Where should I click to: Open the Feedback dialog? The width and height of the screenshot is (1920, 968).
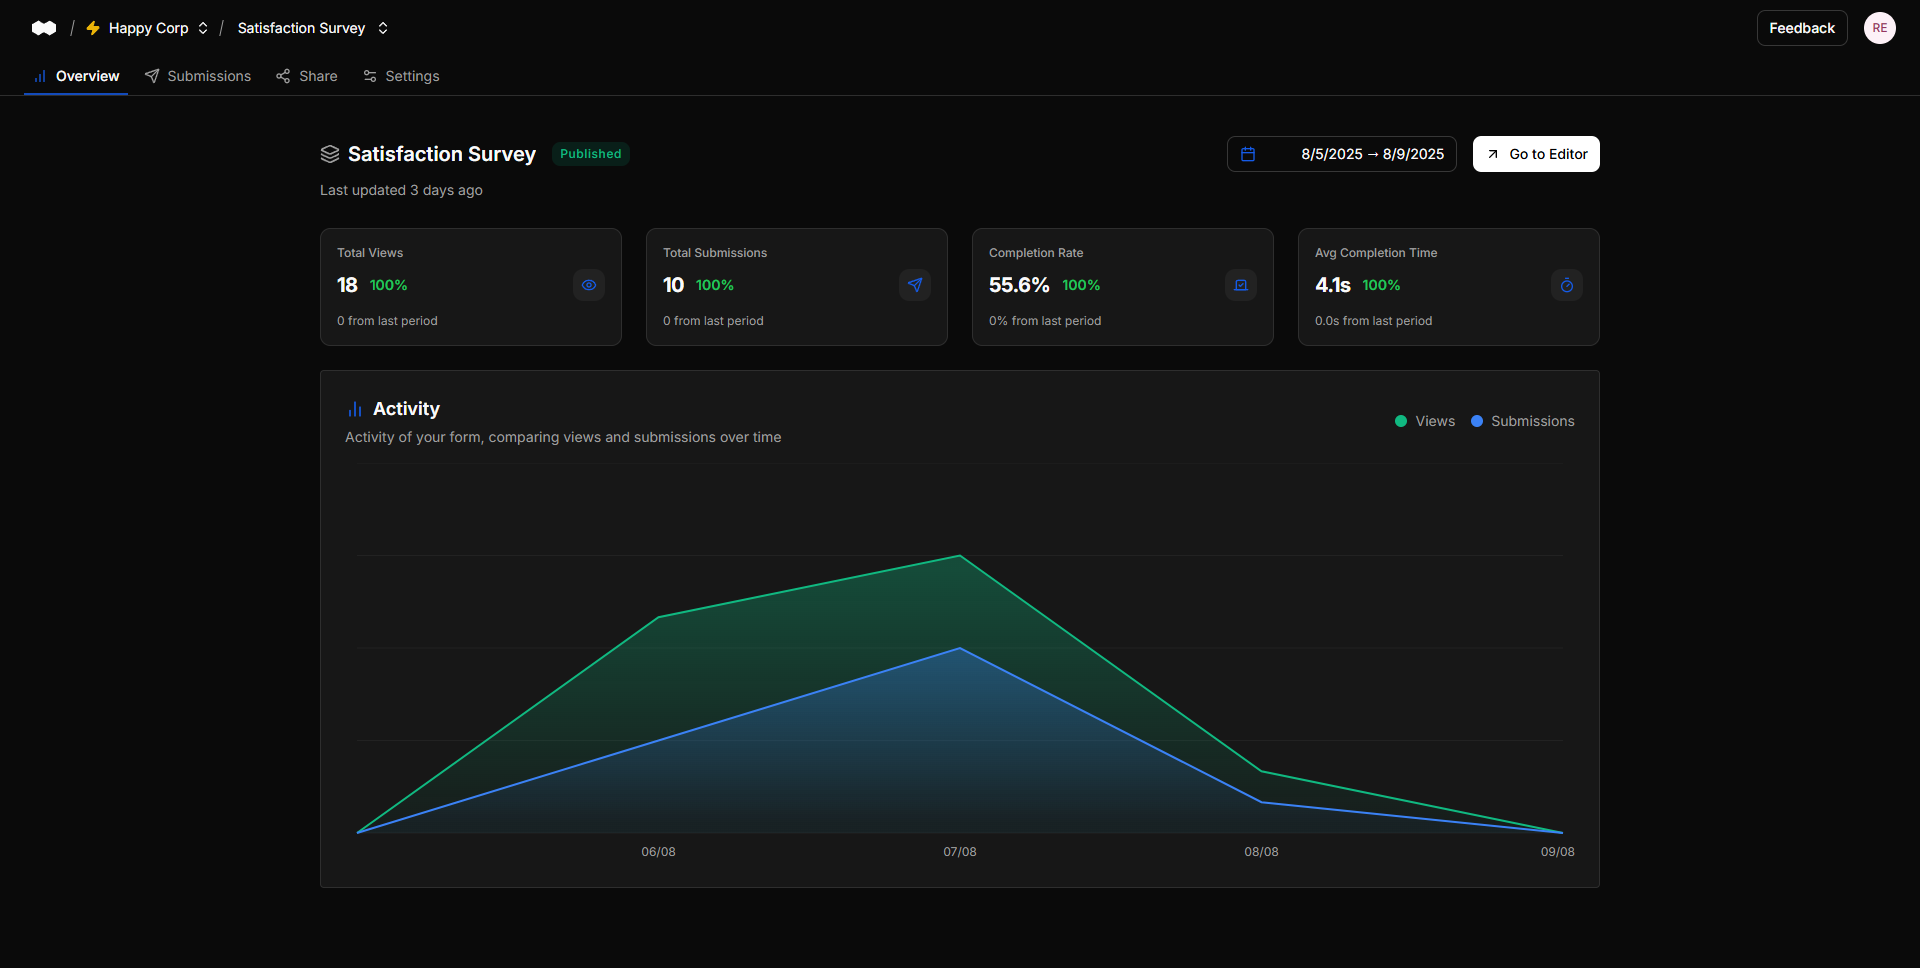[1801, 28]
